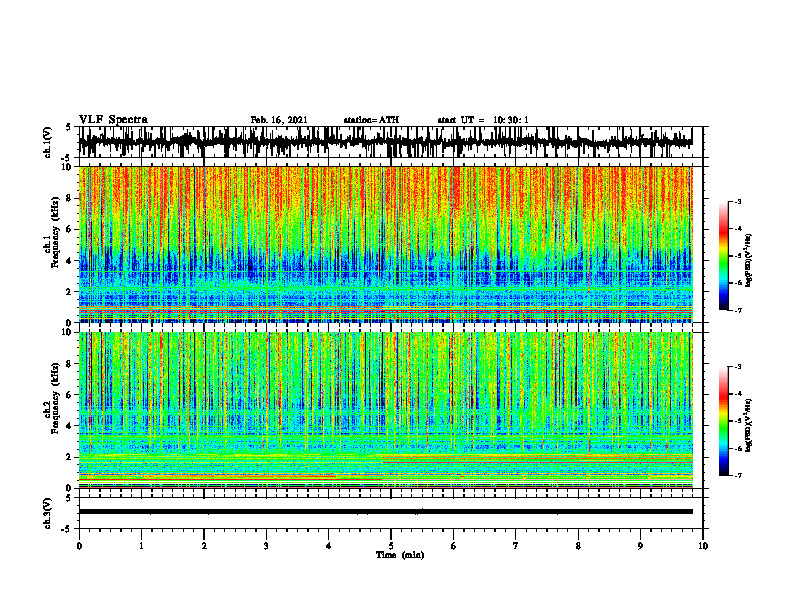Click the time axis tick label "4"
The width and height of the screenshot is (792, 612).
point(329,546)
